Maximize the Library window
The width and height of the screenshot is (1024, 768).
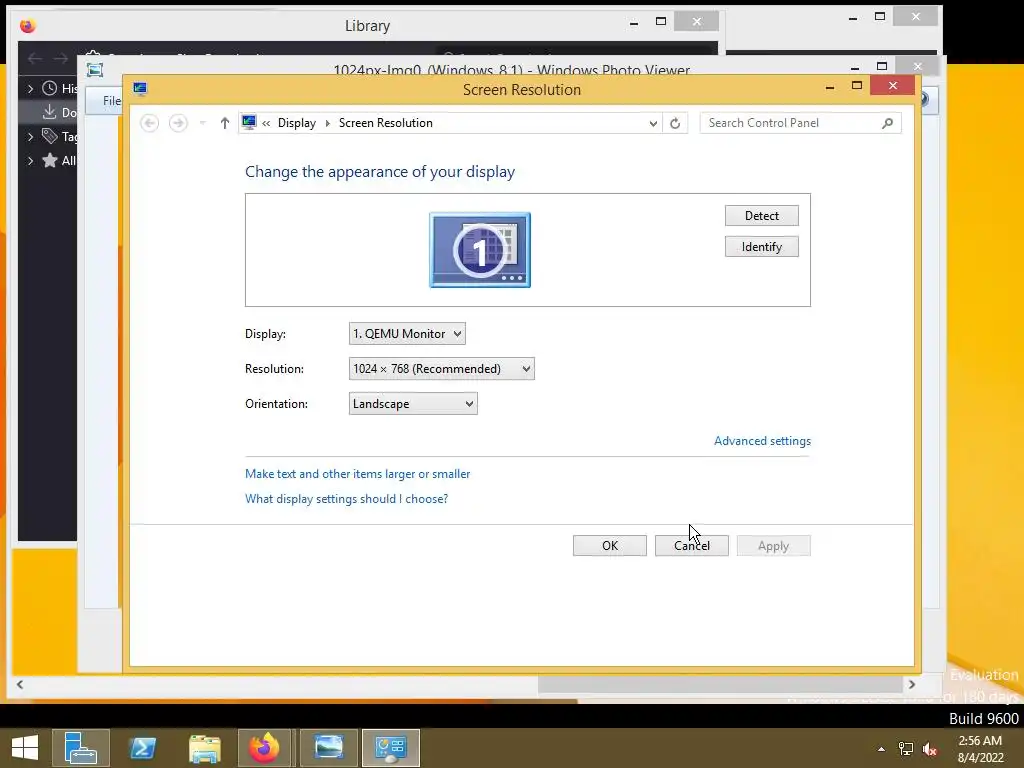661,22
